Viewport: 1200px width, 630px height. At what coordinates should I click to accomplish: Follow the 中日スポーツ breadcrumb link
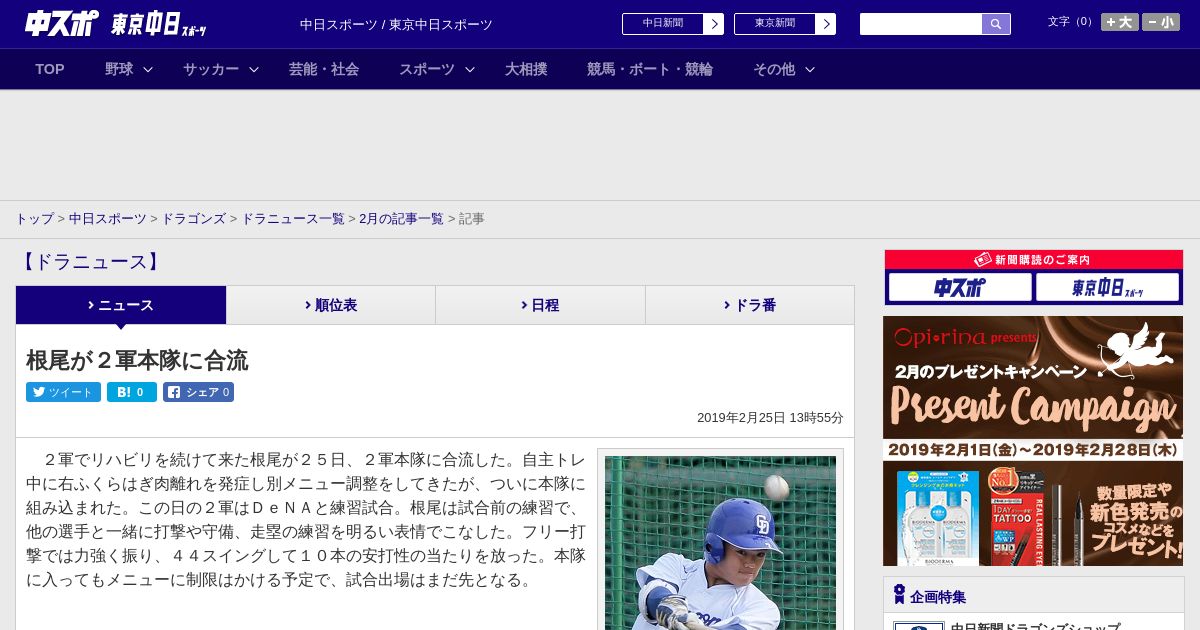pyautogui.click(x=108, y=218)
